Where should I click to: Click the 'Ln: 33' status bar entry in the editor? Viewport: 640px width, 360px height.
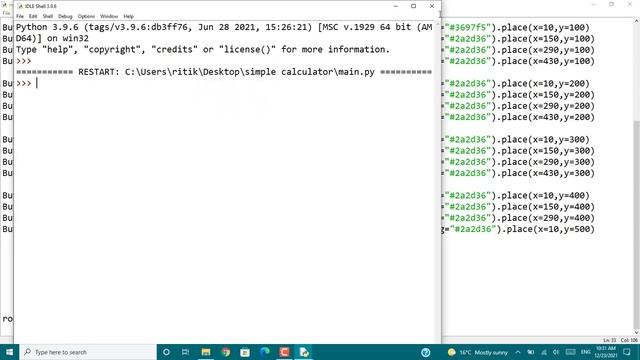click(610, 340)
